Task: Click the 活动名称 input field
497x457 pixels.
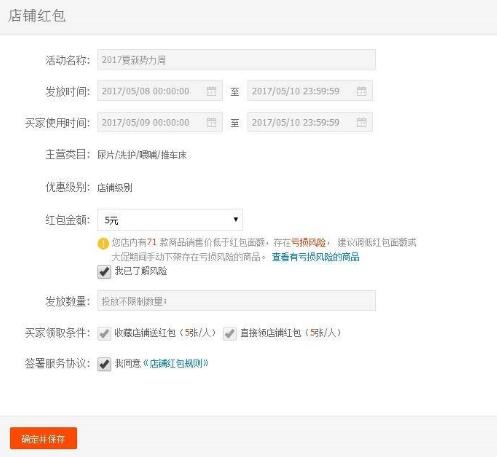Action: (x=236, y=60)
